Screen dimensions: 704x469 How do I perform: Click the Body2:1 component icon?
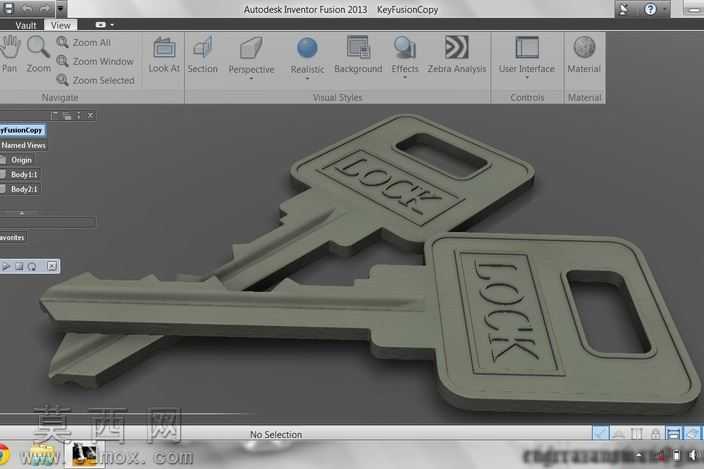click(3, 189)
